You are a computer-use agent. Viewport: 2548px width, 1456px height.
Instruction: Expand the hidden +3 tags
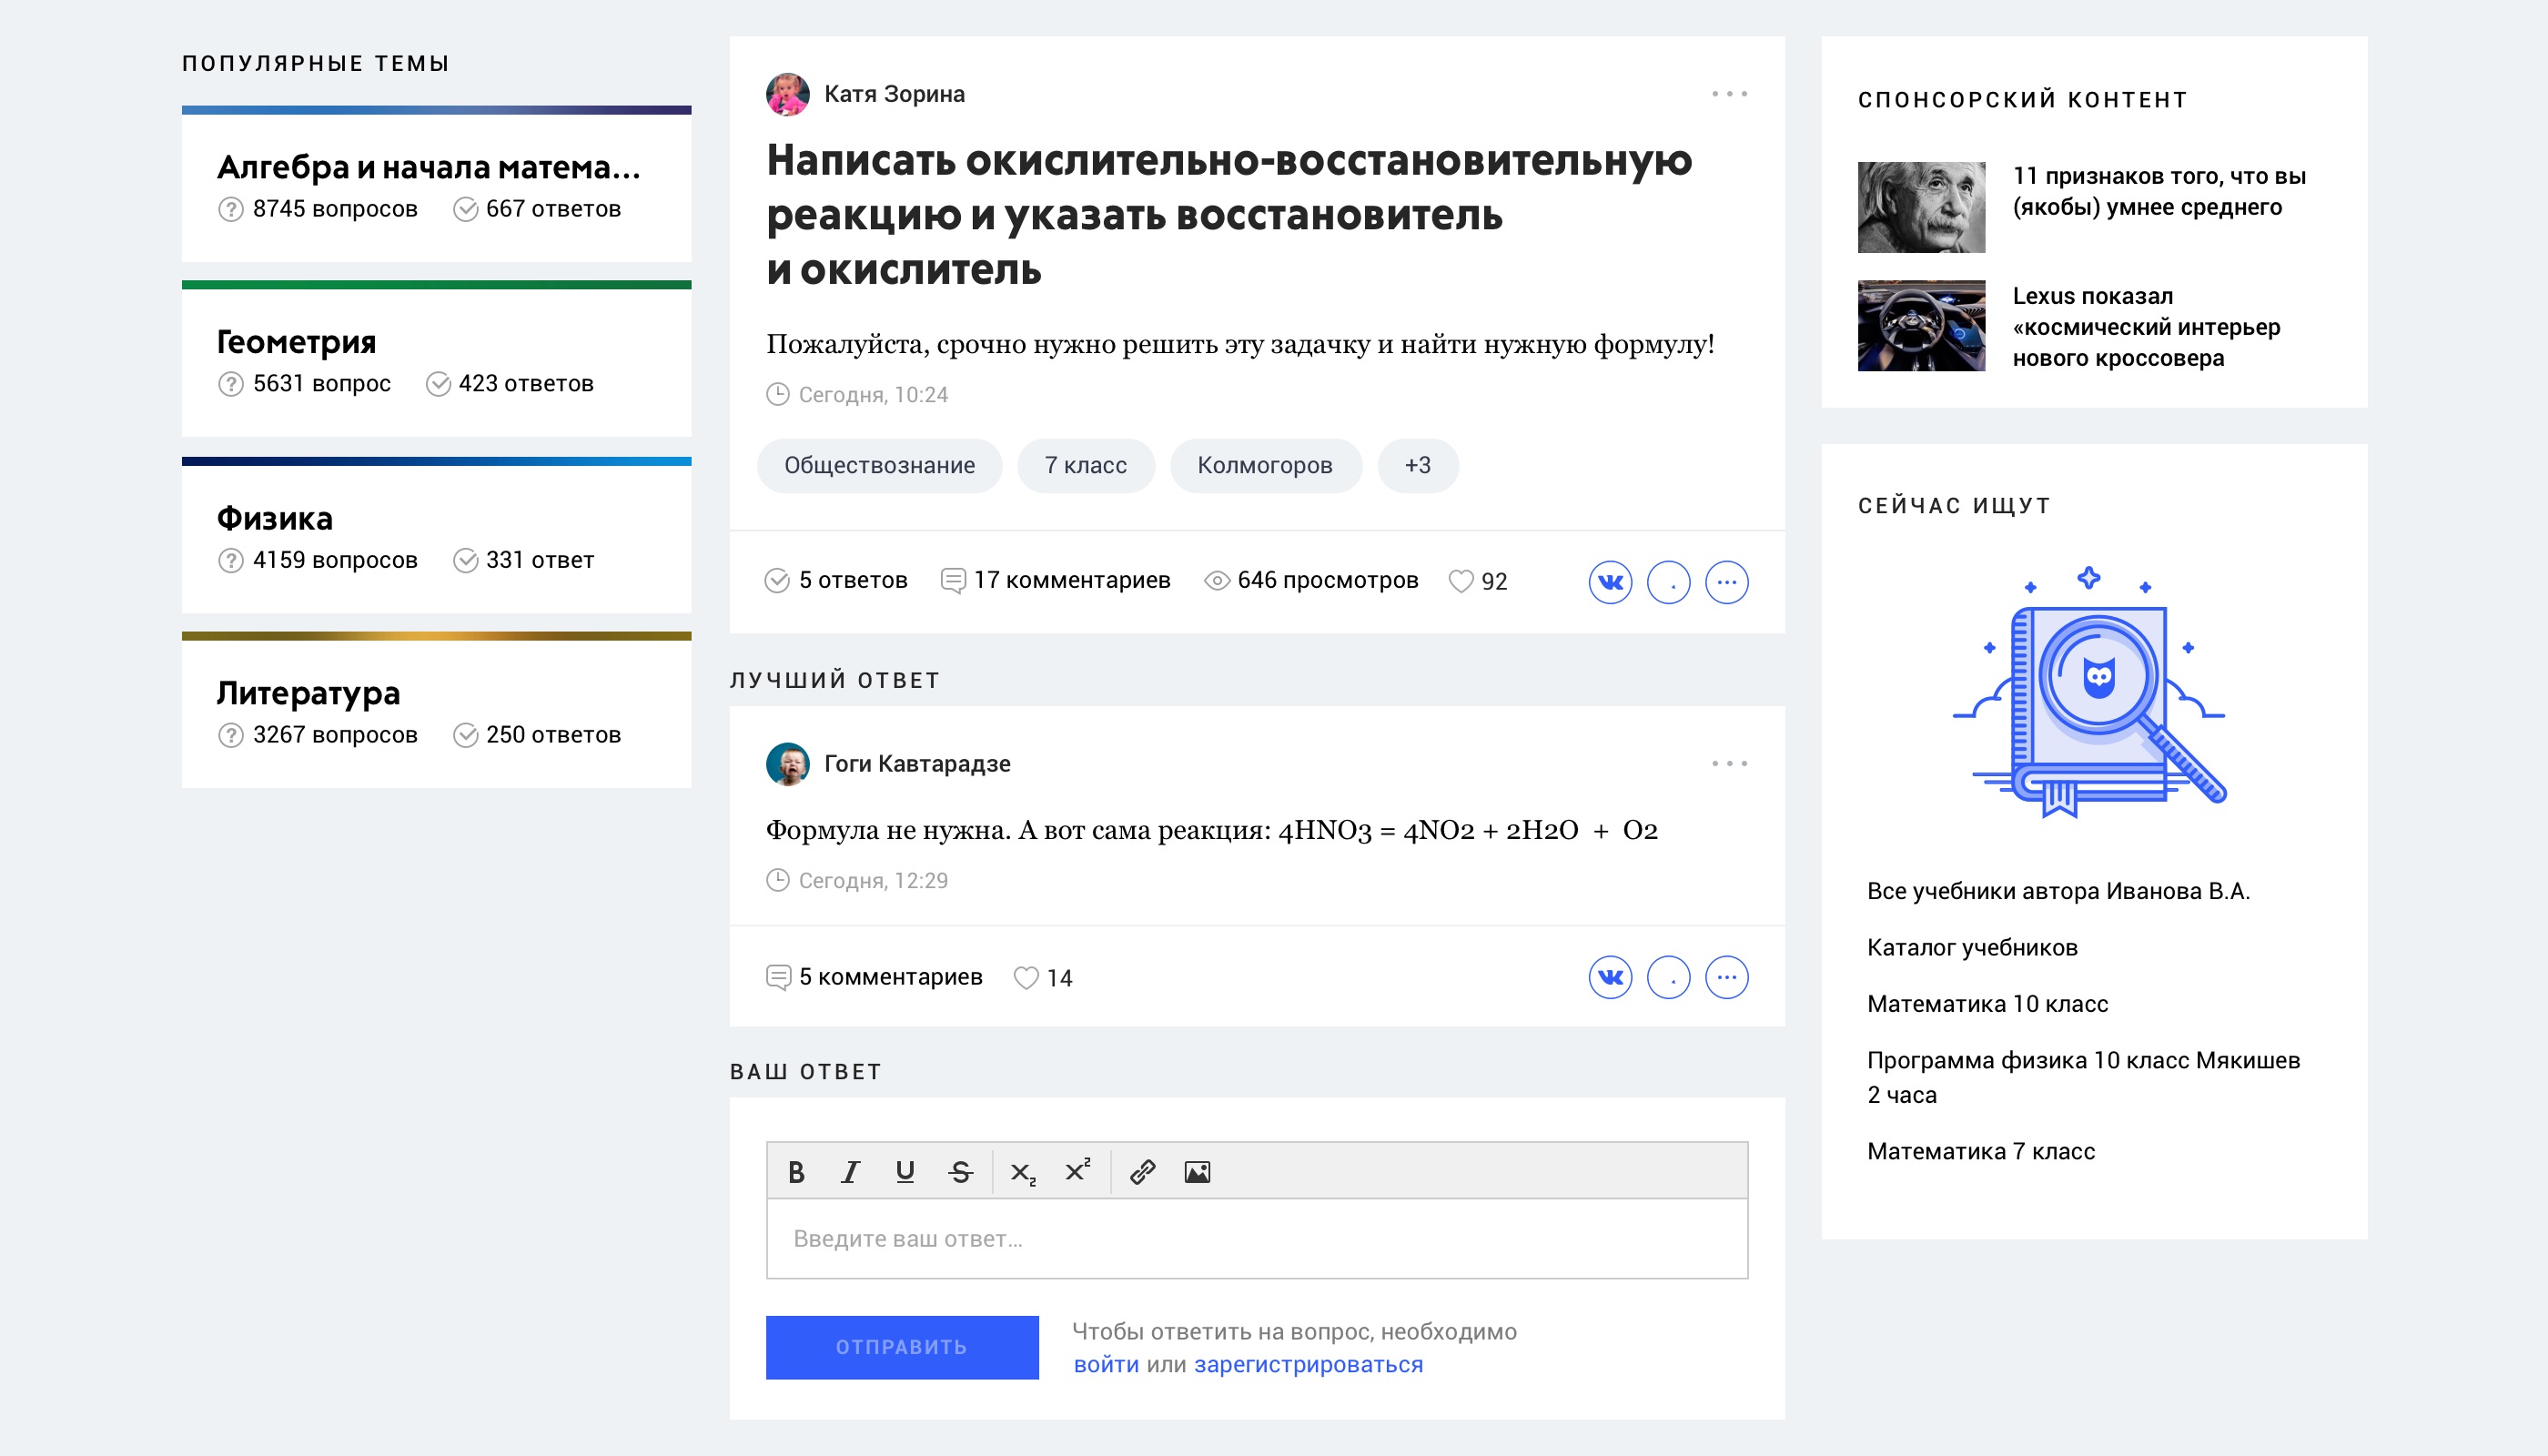(x=1417, y=466)
